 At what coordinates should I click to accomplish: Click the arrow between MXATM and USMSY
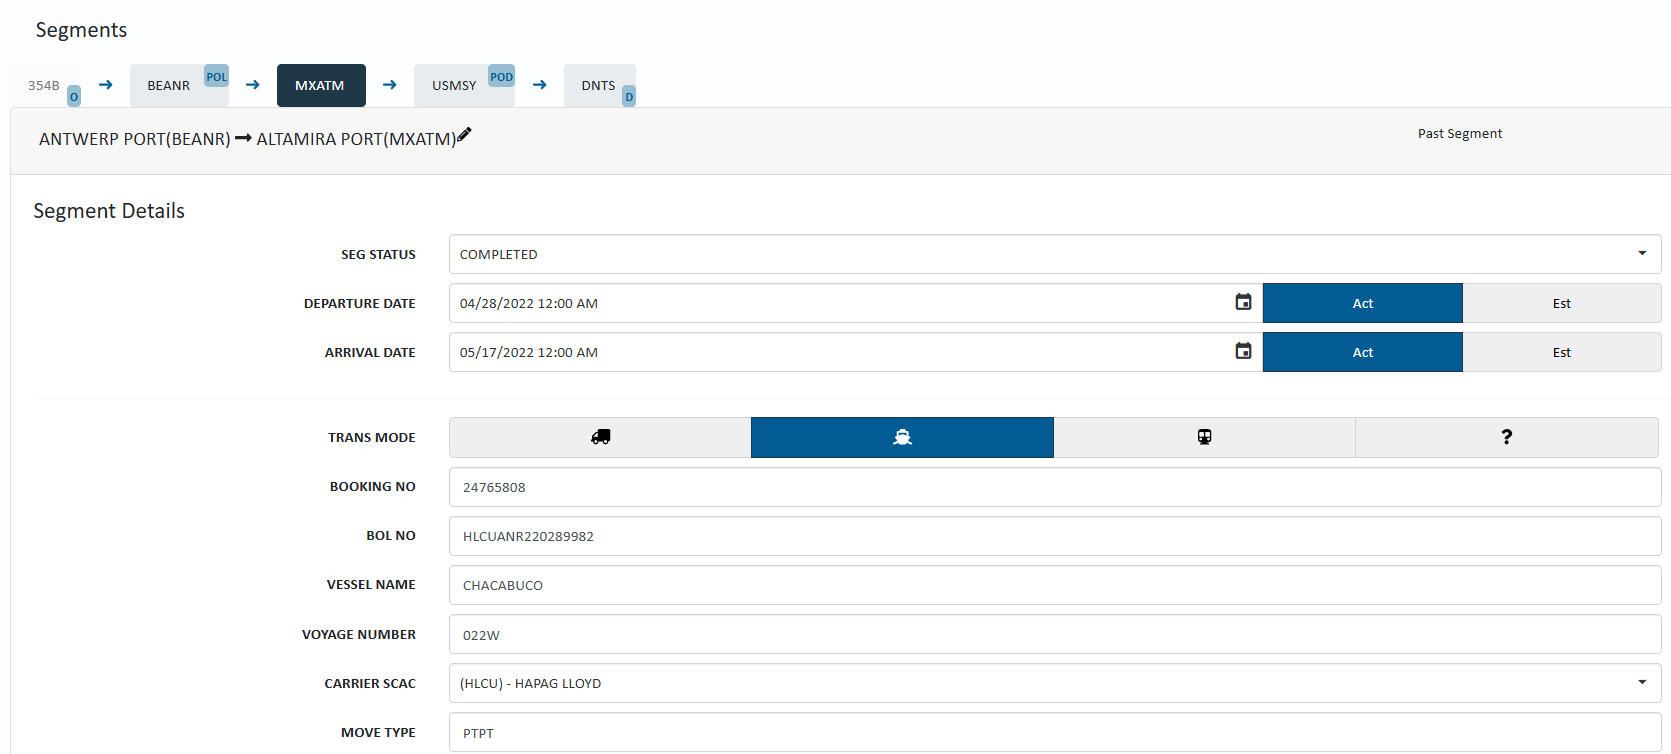coord(390,85)
